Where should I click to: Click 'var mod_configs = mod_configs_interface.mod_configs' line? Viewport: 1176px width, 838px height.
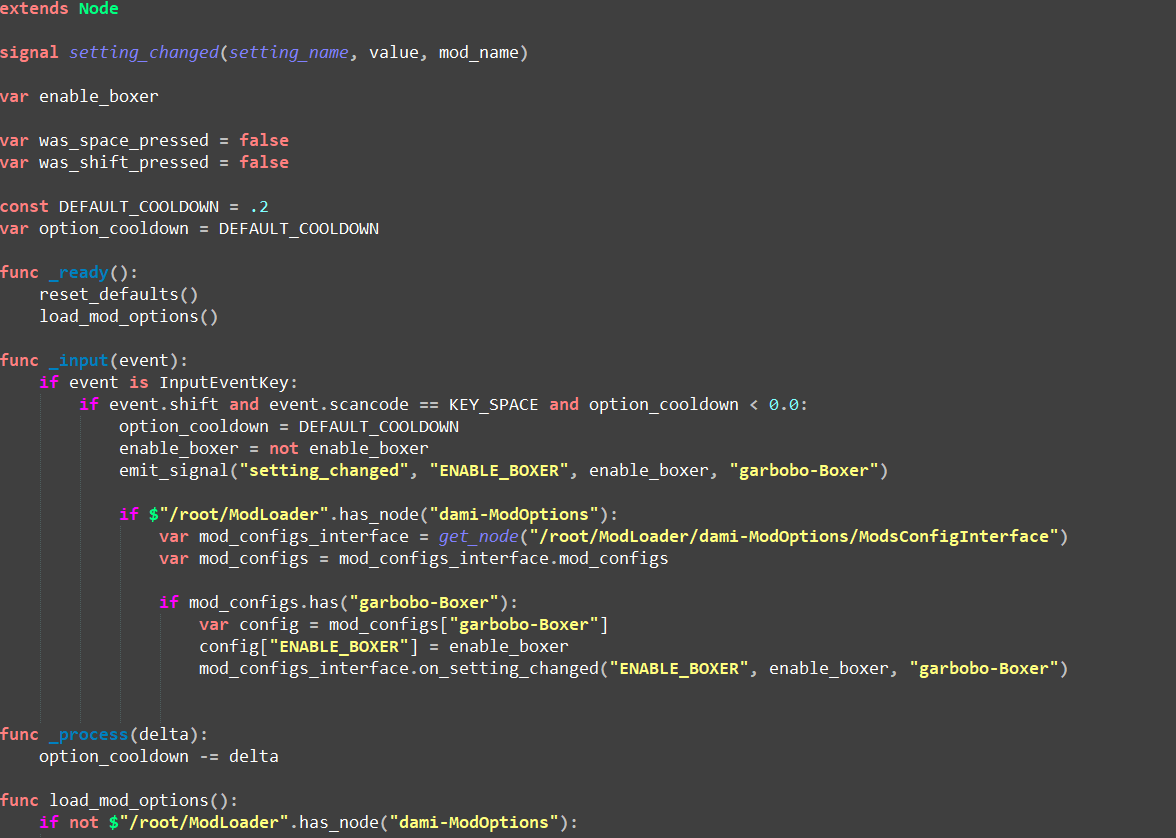coord(413,559)
